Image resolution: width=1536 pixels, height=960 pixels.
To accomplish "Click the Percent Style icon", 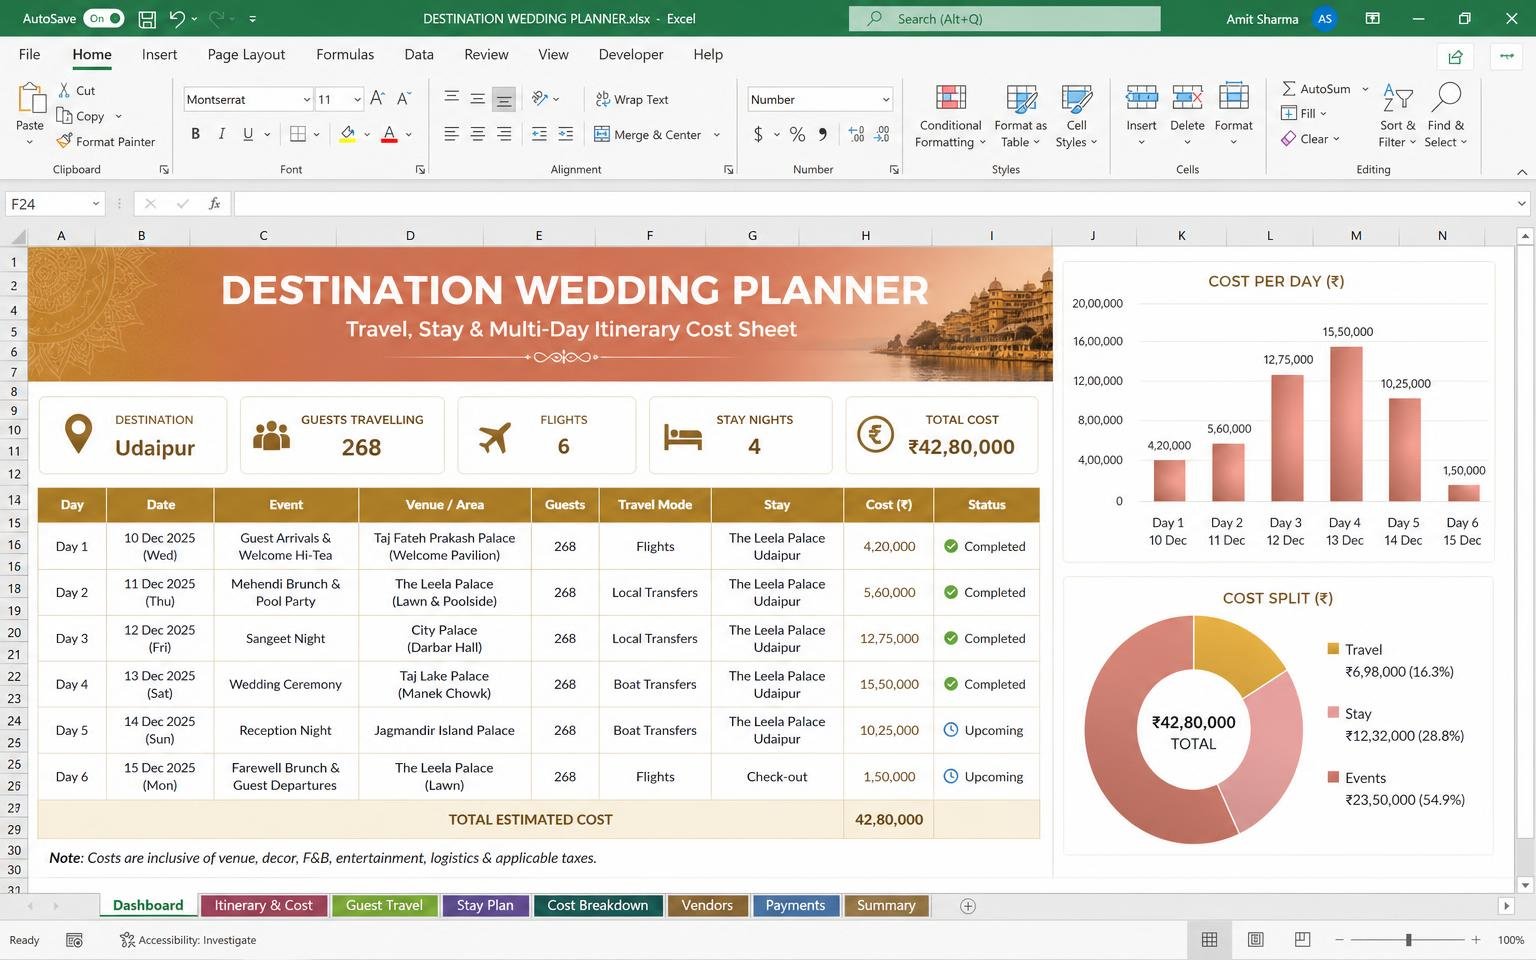I will (797, 134).
